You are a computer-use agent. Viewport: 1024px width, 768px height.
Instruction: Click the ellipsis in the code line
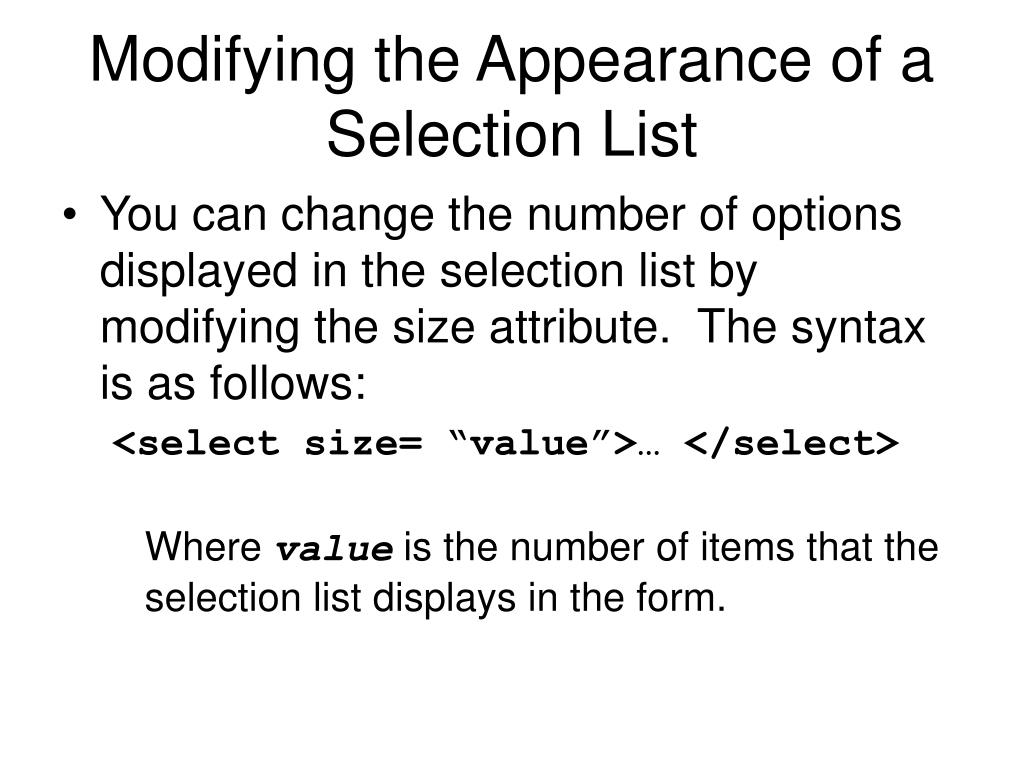649,452
